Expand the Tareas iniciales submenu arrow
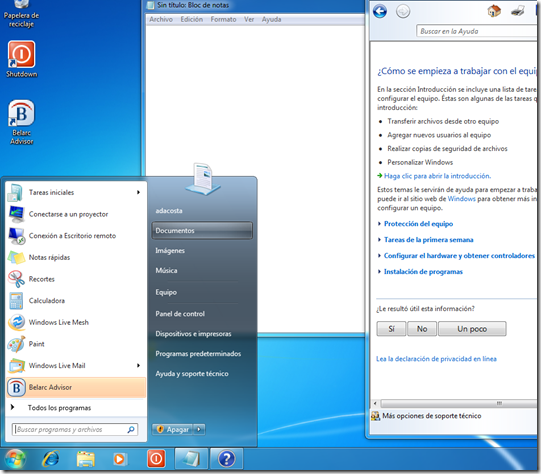 138,192
